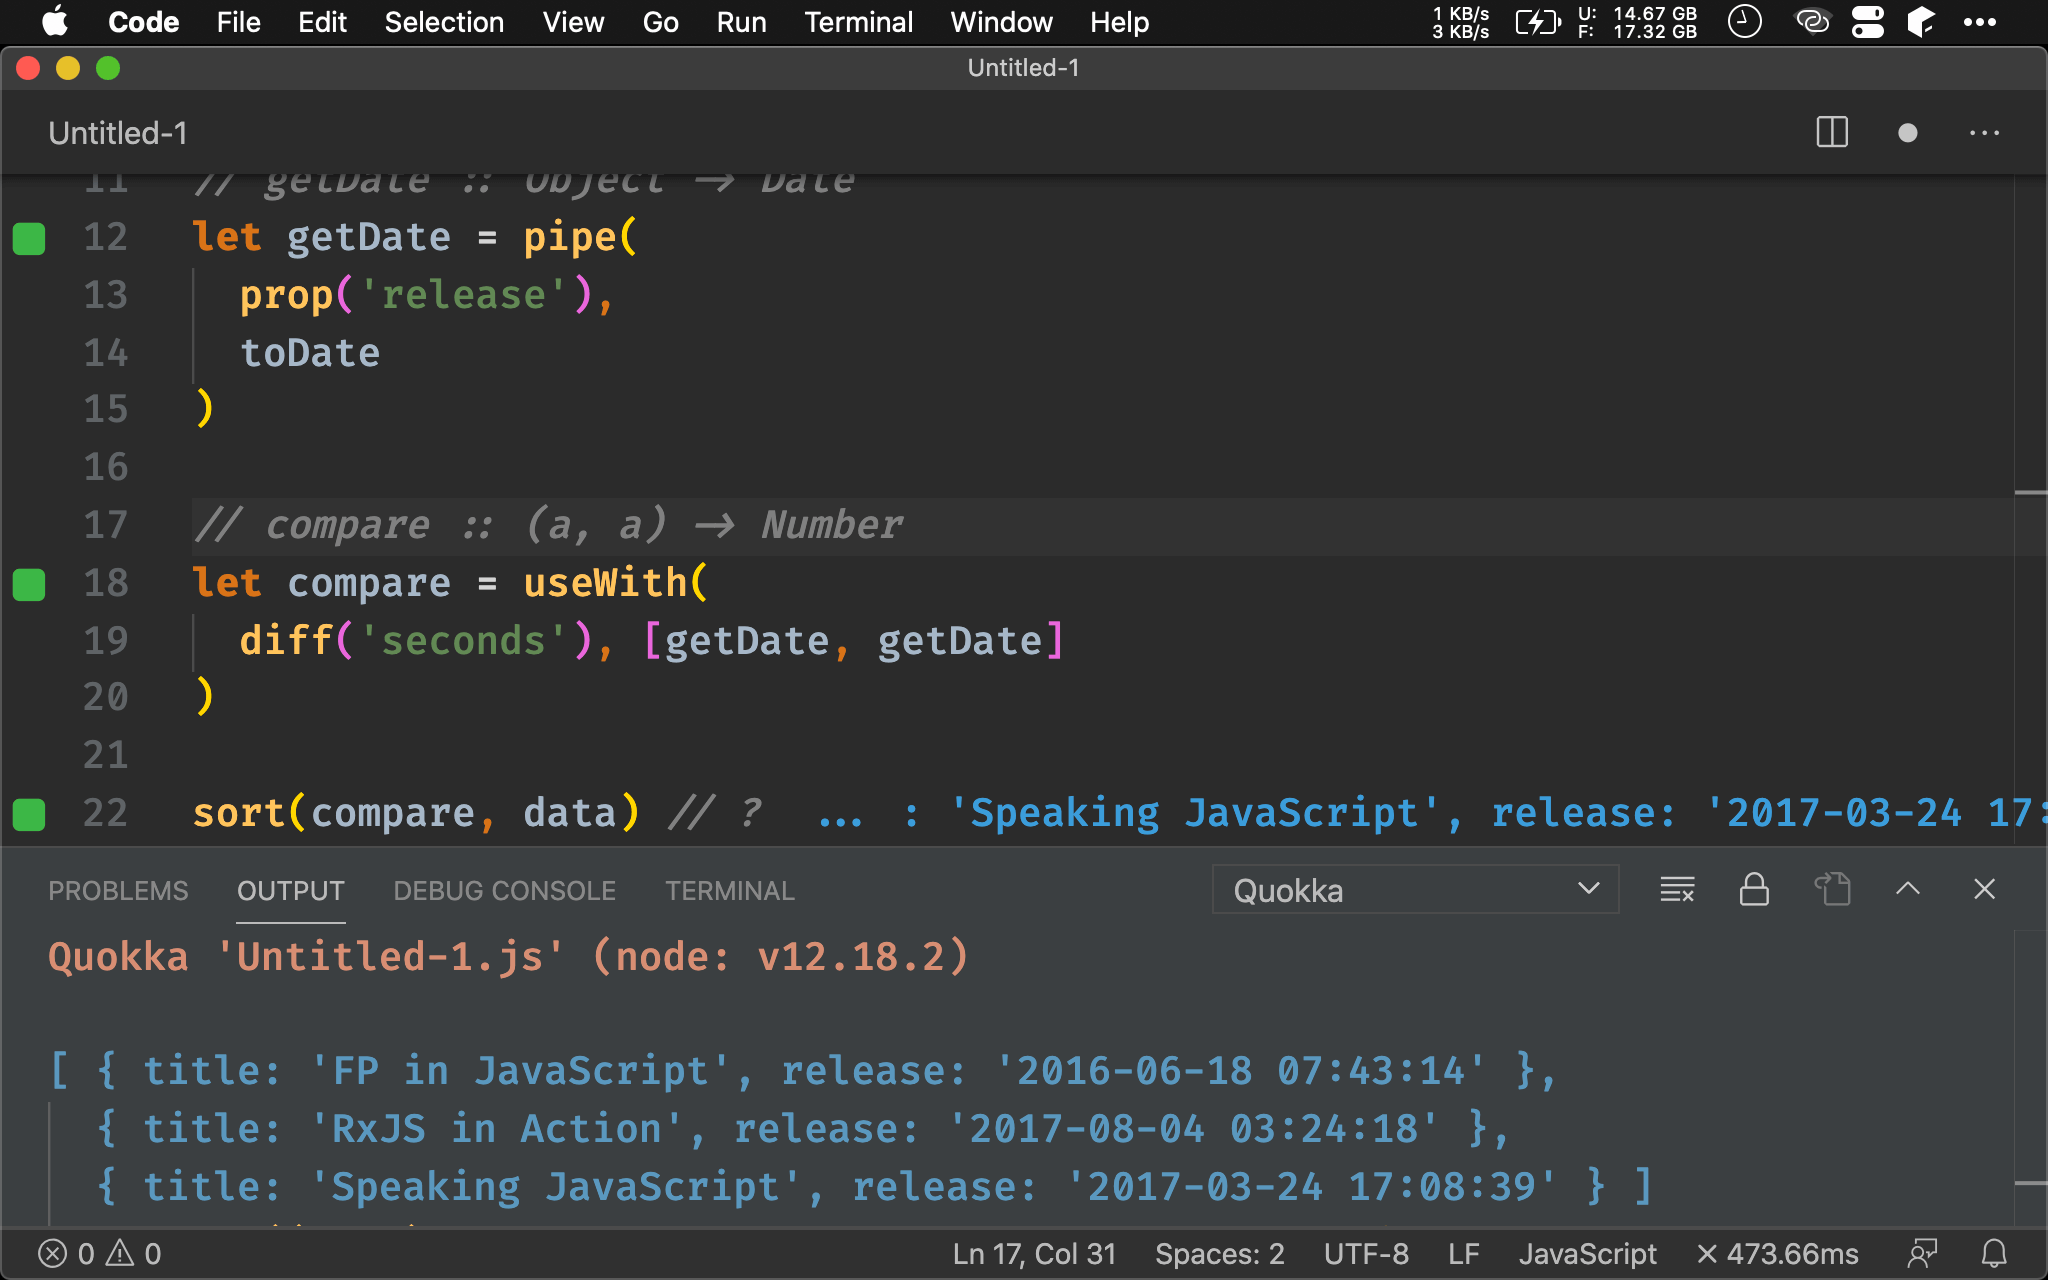
Task: Click the battery charging icon in the menu bar
Action: point(1537,22)
